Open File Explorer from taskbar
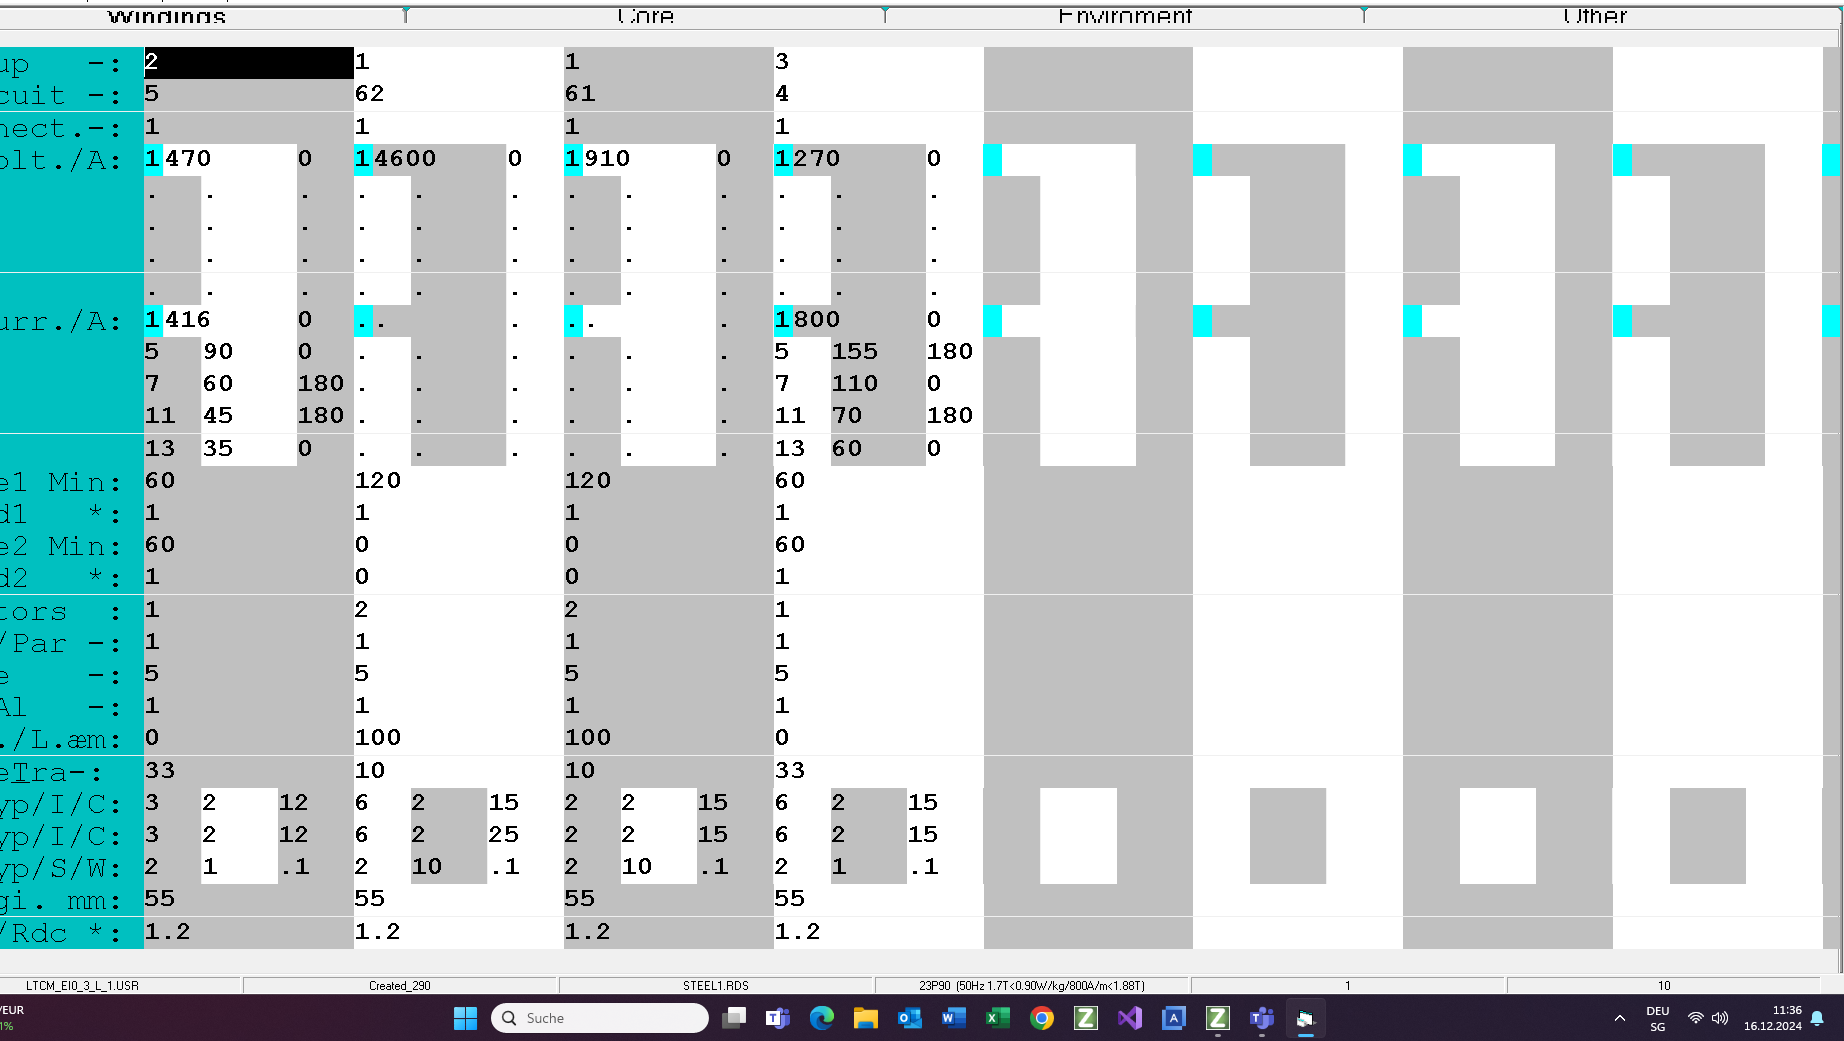 tap(866, 1018)
